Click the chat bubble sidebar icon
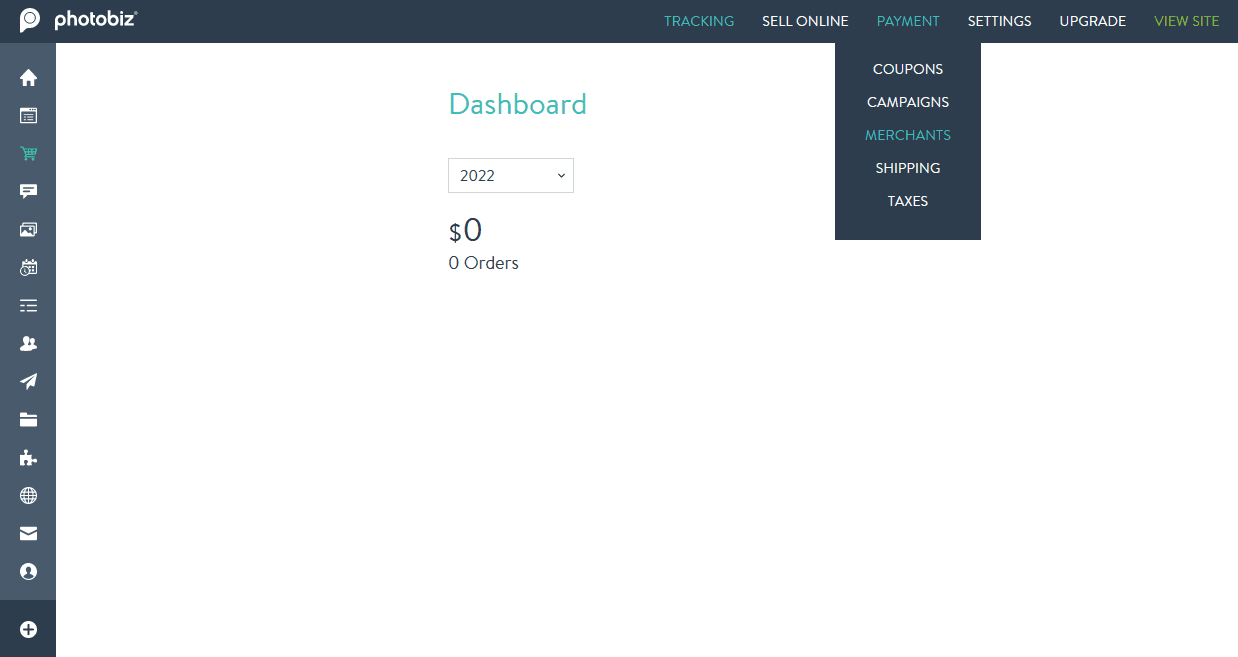This screenshot has width=1238, height=657. (28, 192)
